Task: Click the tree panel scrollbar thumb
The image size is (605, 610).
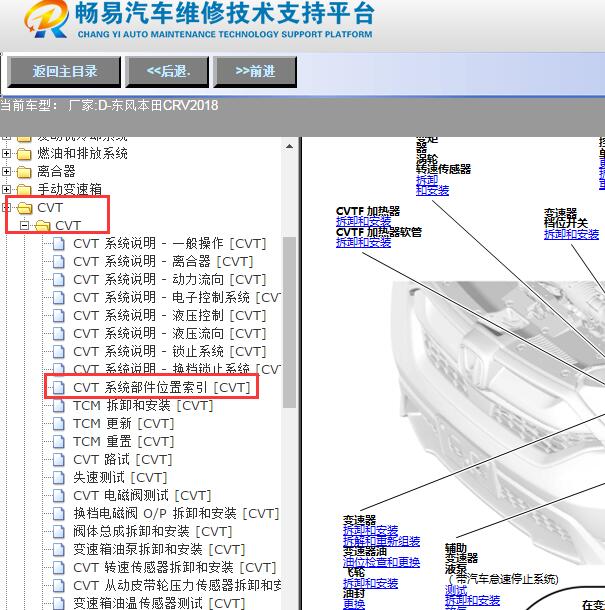Action: click(x=289, y=322)
